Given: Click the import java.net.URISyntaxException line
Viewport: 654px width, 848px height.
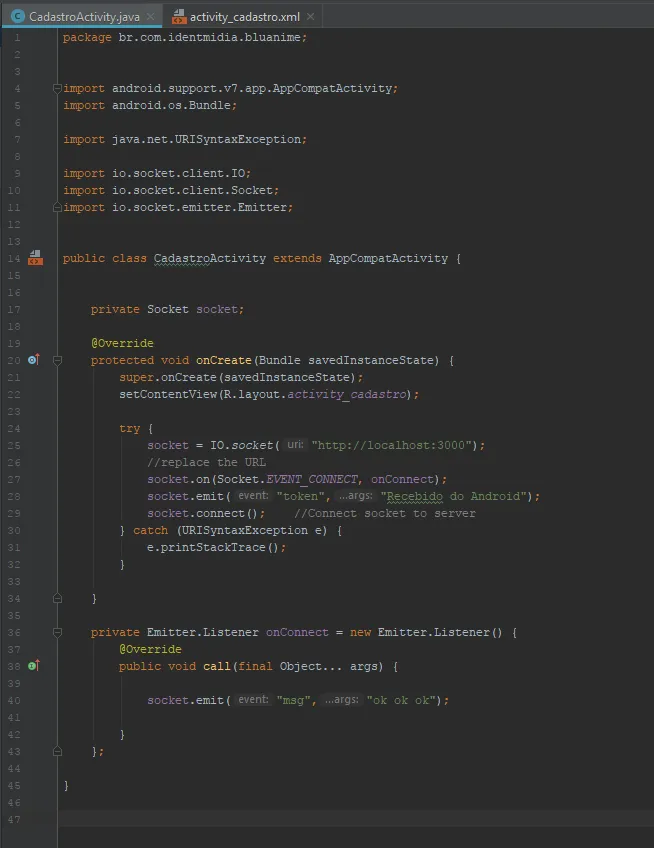Looking at the screenshot, I should coord(185,139).
